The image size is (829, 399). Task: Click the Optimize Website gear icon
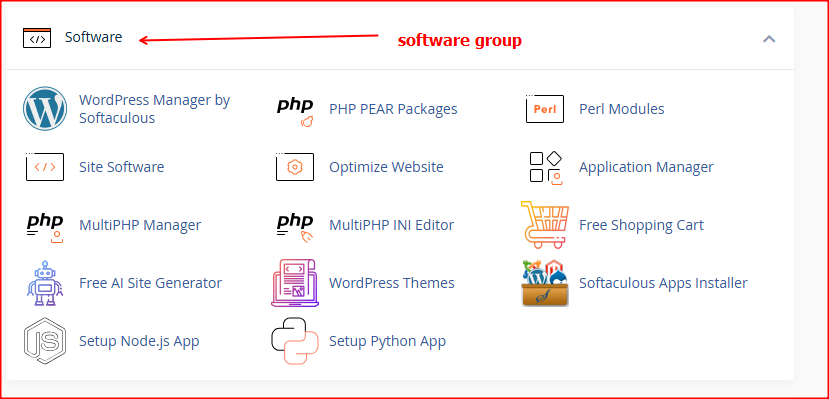295,166
